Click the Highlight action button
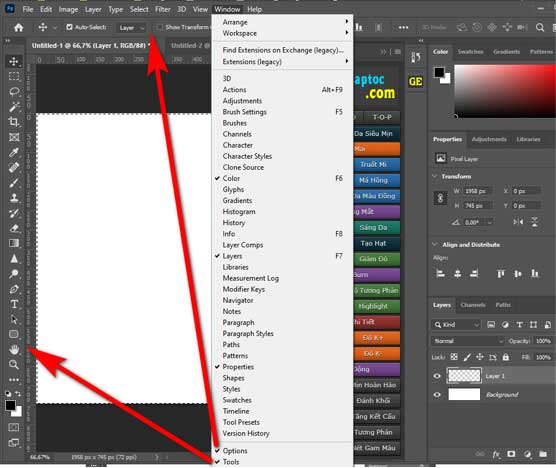Screen dimensions: 556x468 377,306
